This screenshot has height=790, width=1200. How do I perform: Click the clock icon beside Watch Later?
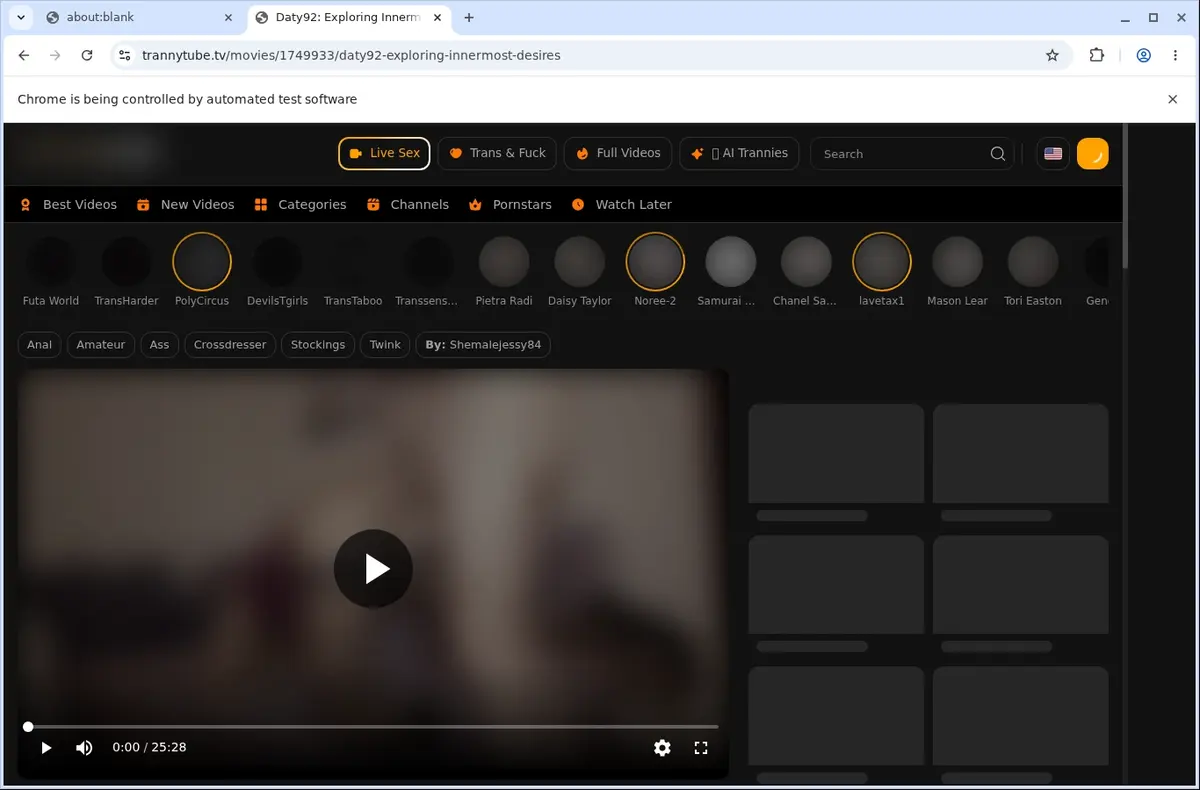click(578, 204)
